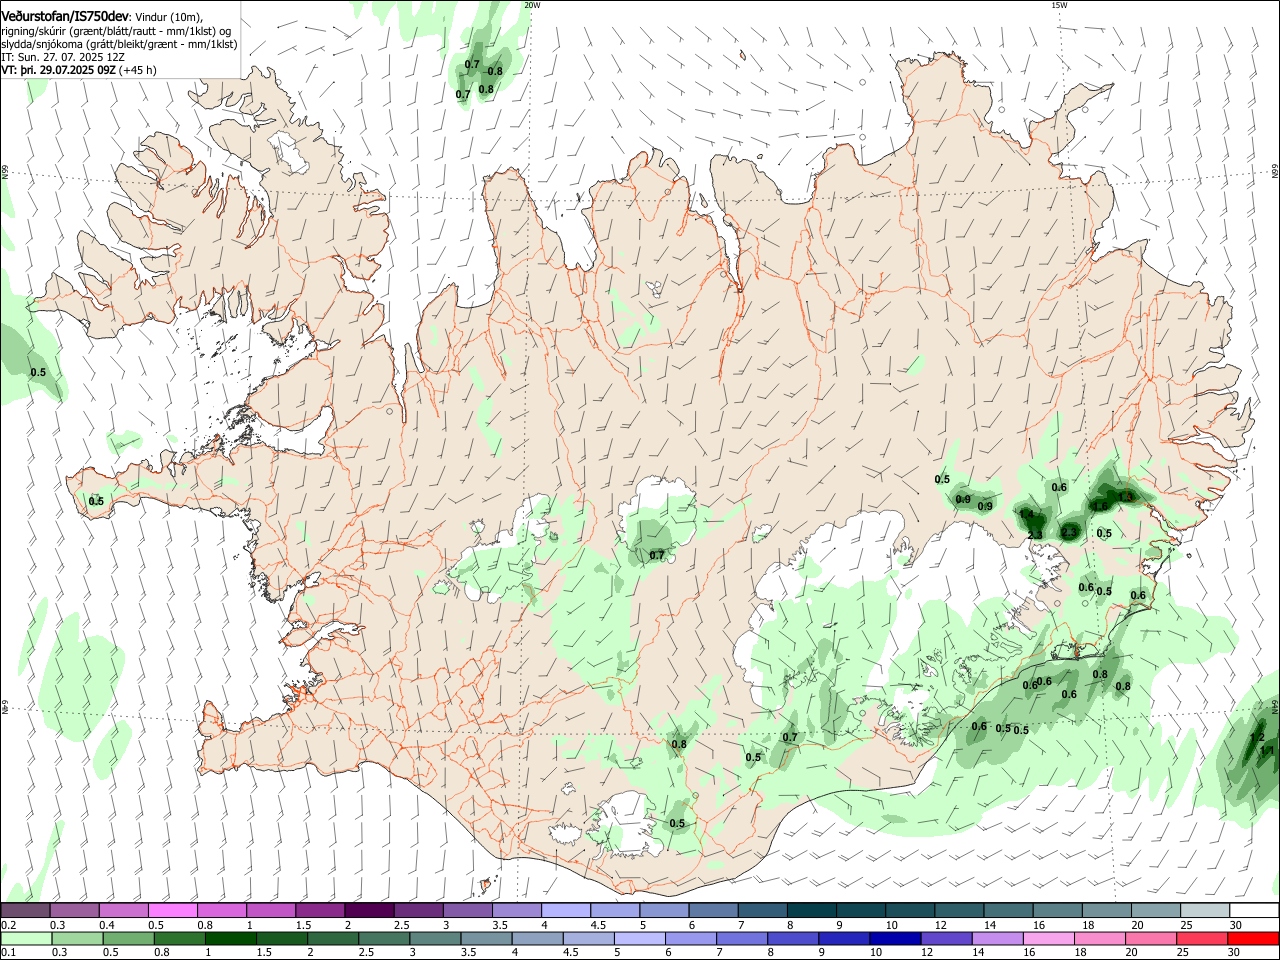Click the darkest green lower swatch labeled 1
The width and height of the screenshot is (1280, 960).
click(x=230, y=938)
